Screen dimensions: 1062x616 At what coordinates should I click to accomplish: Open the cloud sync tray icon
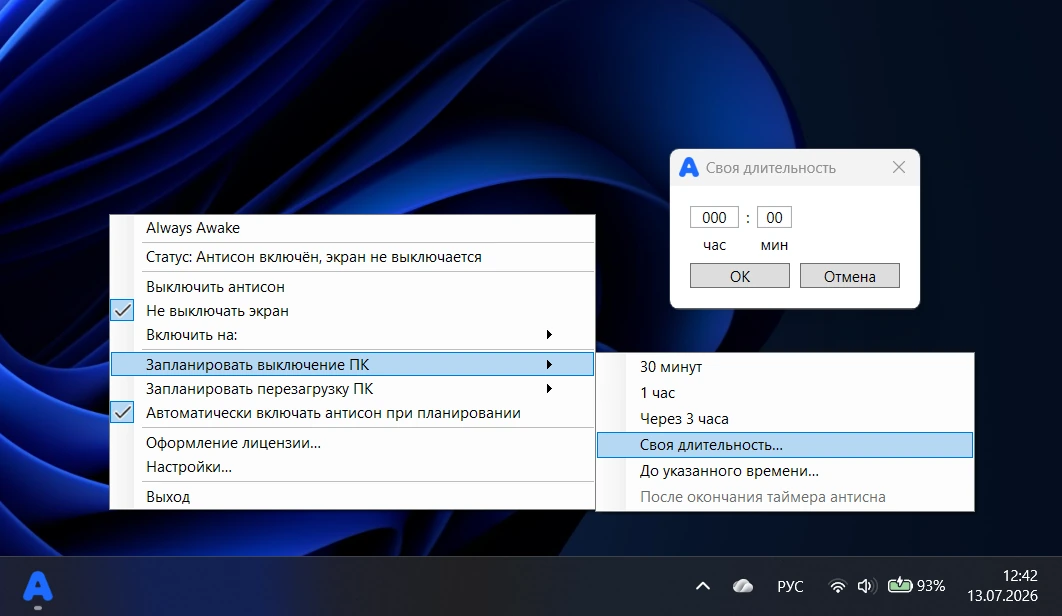pos(743,586)
